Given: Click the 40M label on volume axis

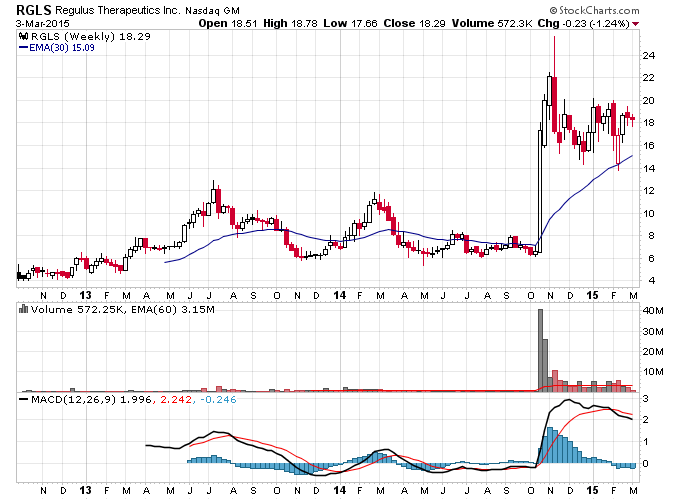Looking at the screenshot, I should (x=653, y=310).
